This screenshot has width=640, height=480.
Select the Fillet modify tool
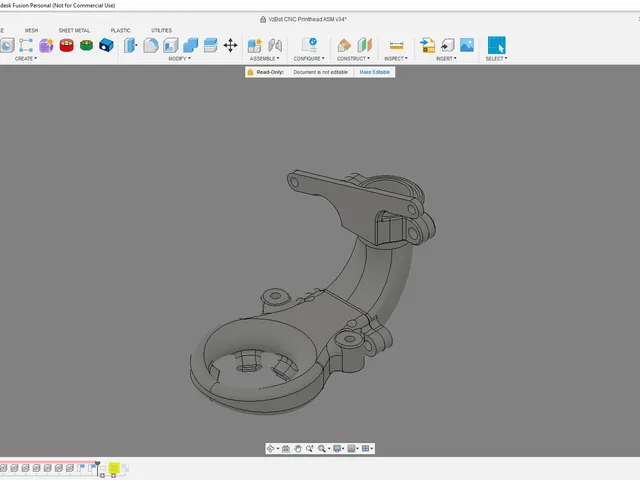(x=151, y=45)
